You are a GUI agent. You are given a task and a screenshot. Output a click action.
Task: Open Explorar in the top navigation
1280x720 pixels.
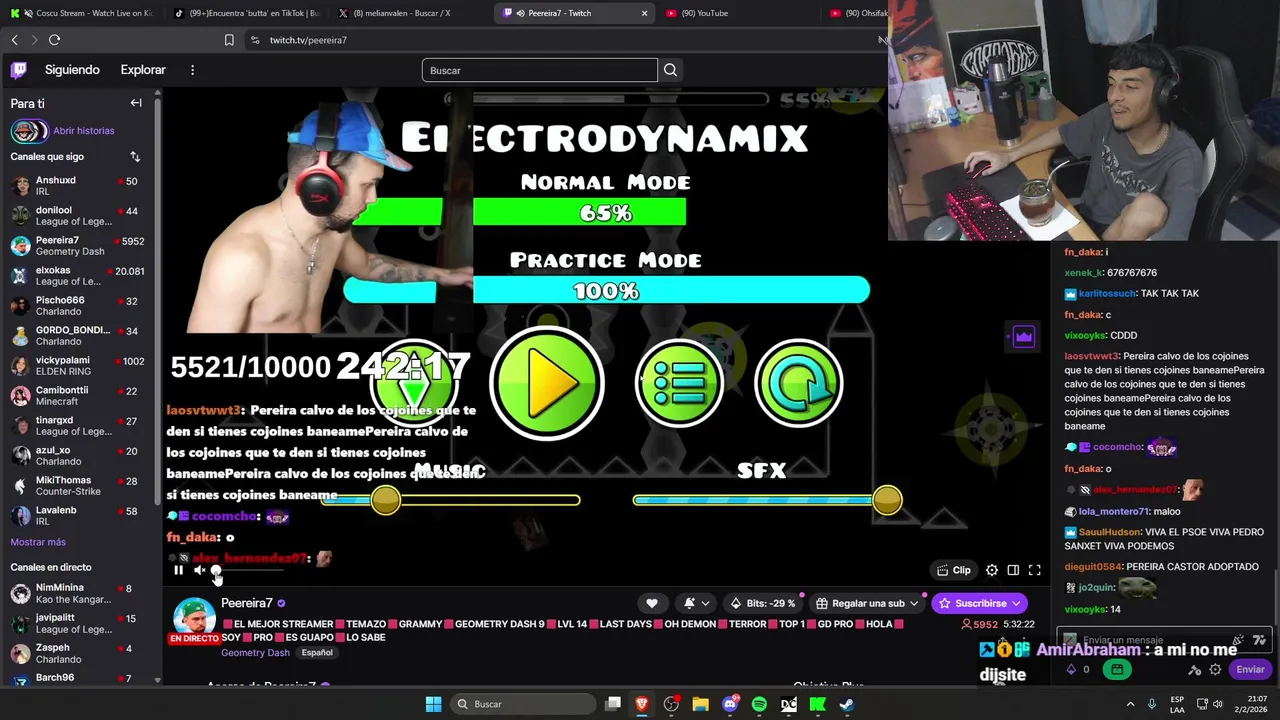[x=143, y=70]
